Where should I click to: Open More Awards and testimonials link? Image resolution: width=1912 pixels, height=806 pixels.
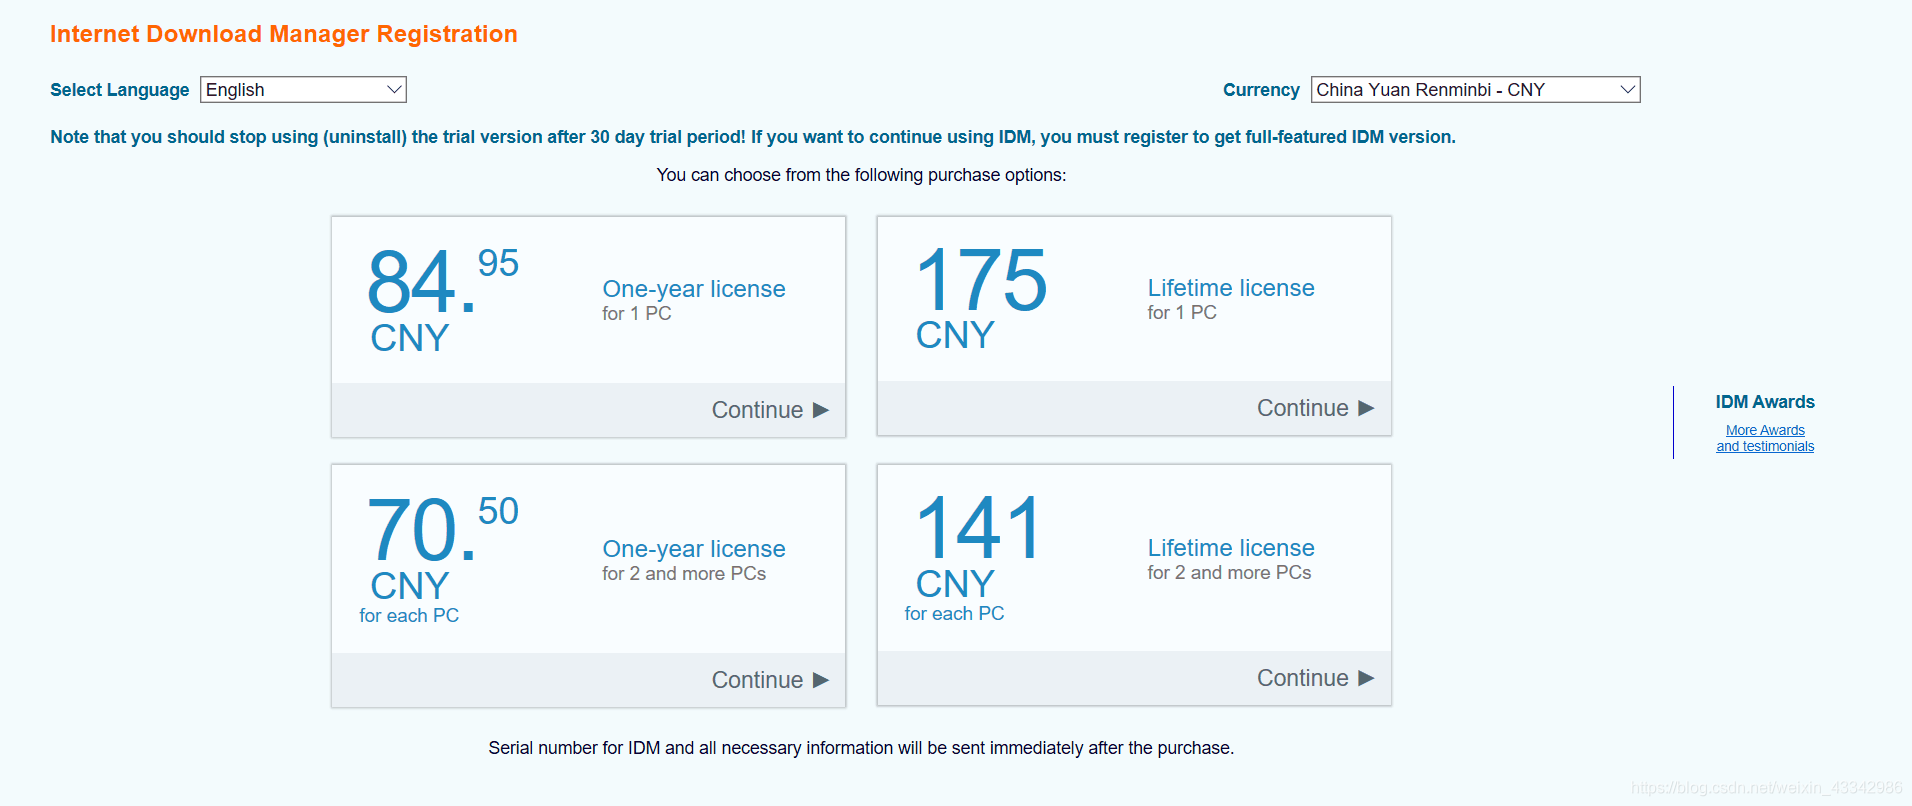click(x=1765, y=438)
